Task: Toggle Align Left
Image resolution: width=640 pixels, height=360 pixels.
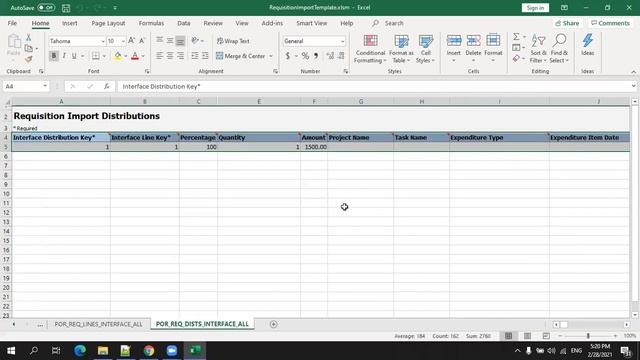Action: coord(159,56)
